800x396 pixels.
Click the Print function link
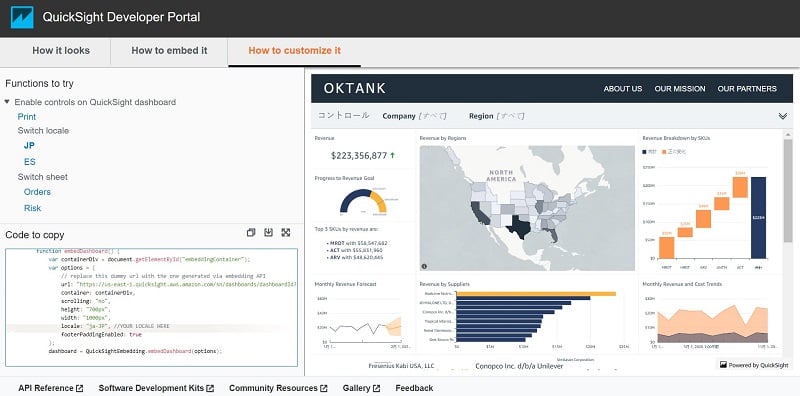pyautogui.click(x=27, y=117)
